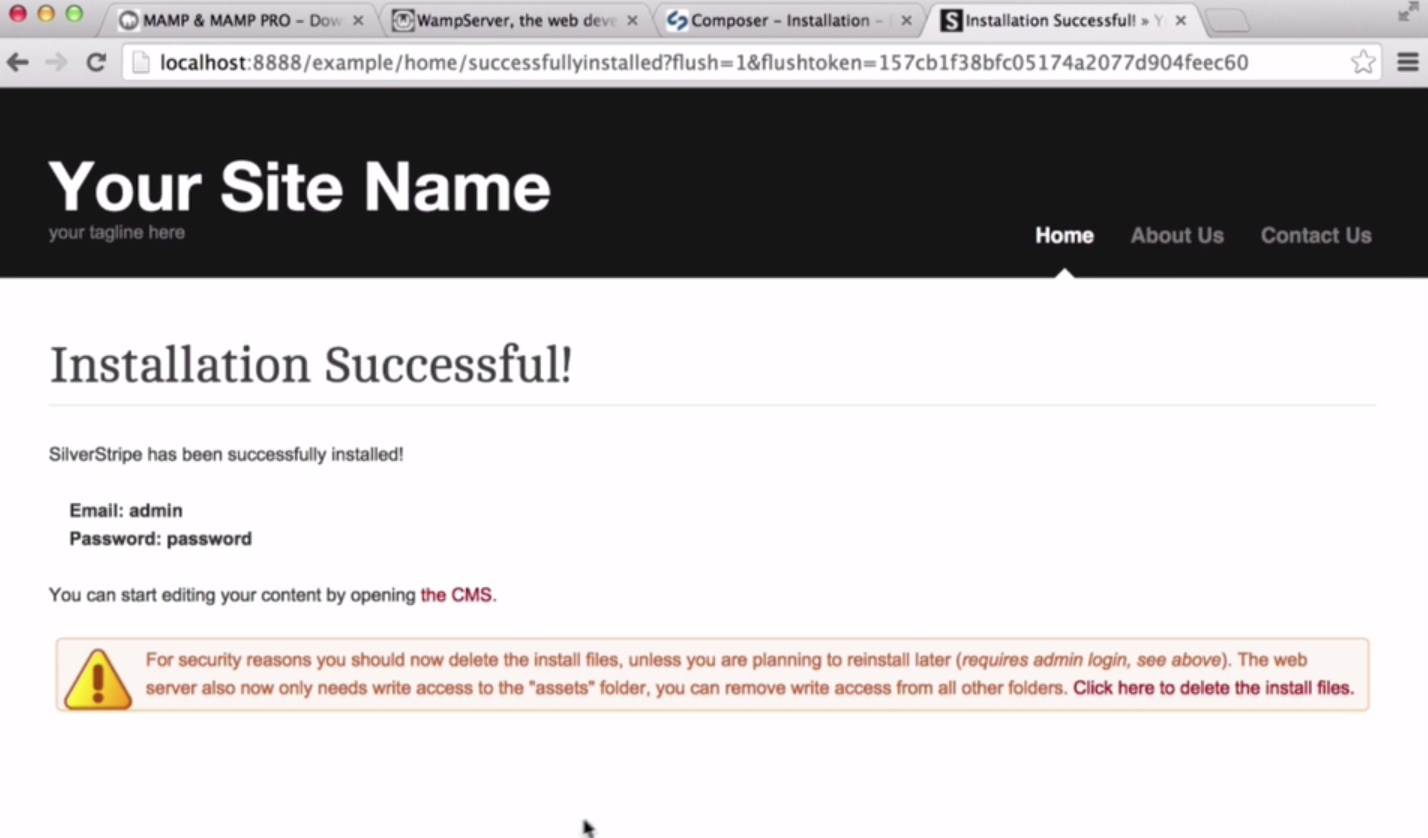Click the SilverStripe tab favicon
The width and height of the screenshot is (1428, 838).
pos(951,20)
